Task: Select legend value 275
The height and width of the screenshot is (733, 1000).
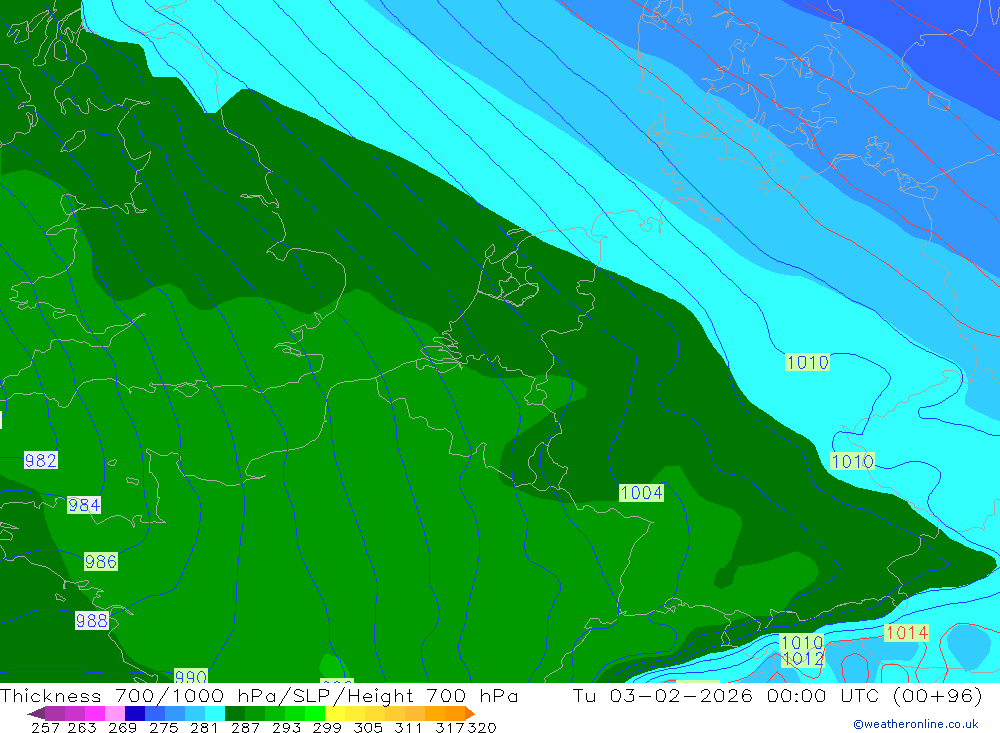Action: click(x=163, y=728)
